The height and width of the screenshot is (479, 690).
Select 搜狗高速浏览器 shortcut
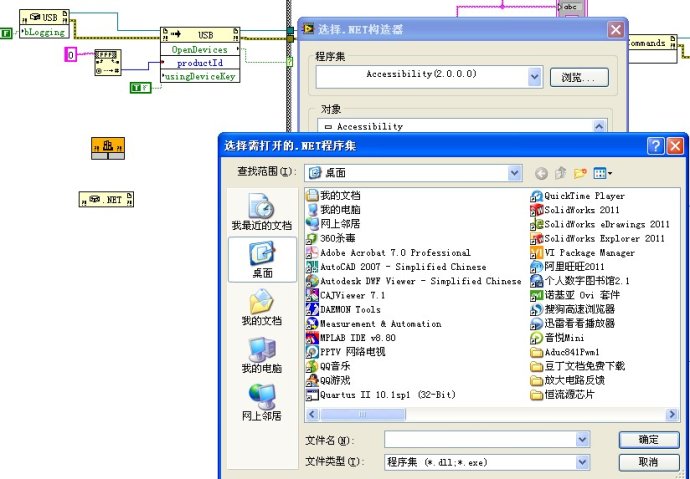pyautogui.click(x=573, y=309)
